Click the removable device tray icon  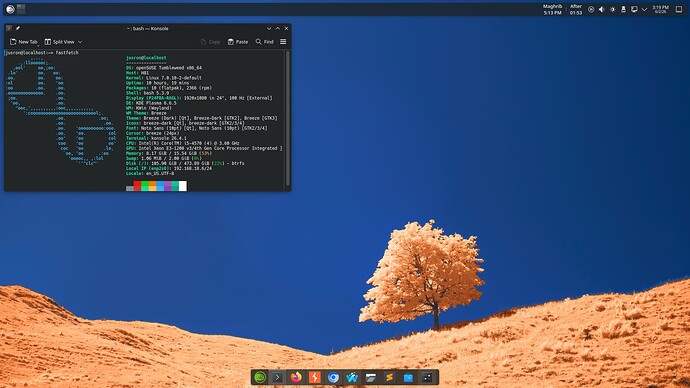pyautogui.click(x=623, y=9)
